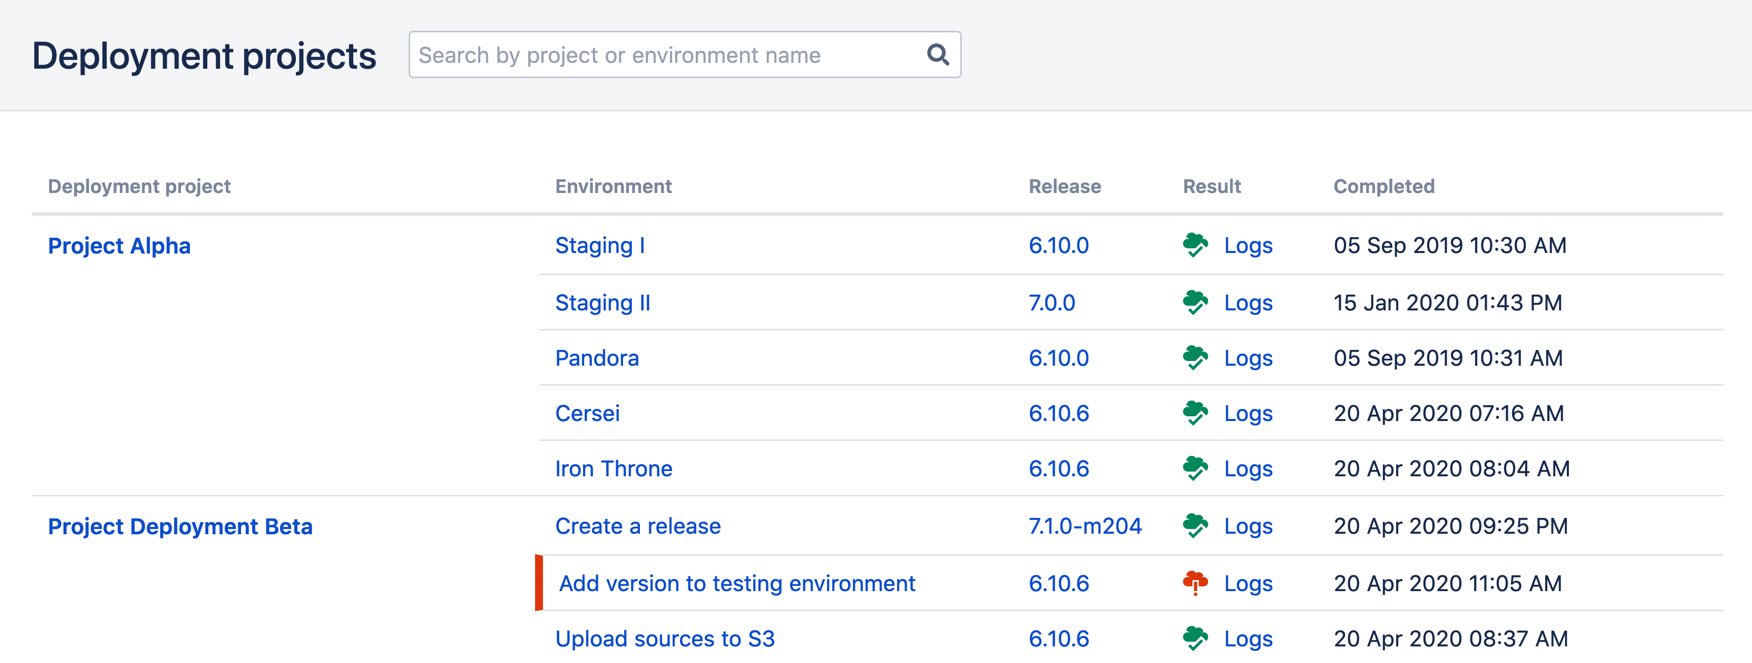The height and width of the screenshot is (663, 1752).
Task: Click the Environment column header
Action: 613,186
